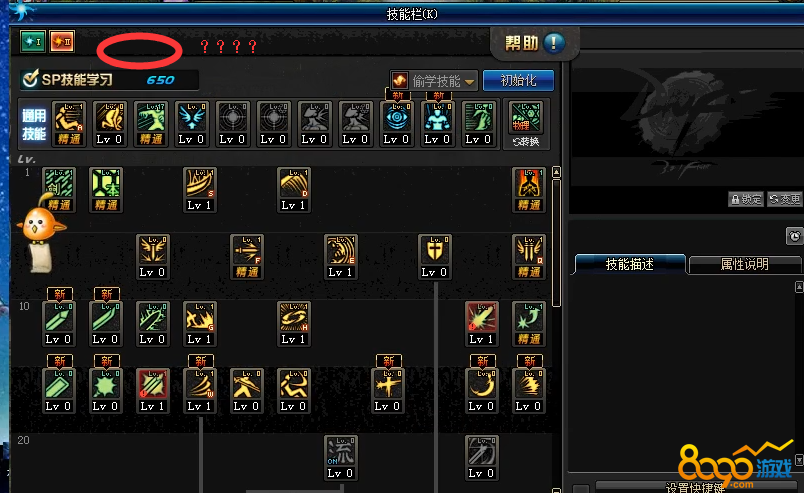This screenshot has height=493, width=804.
Task: Click the crescent moon slash skill icon
Action: 481,385
